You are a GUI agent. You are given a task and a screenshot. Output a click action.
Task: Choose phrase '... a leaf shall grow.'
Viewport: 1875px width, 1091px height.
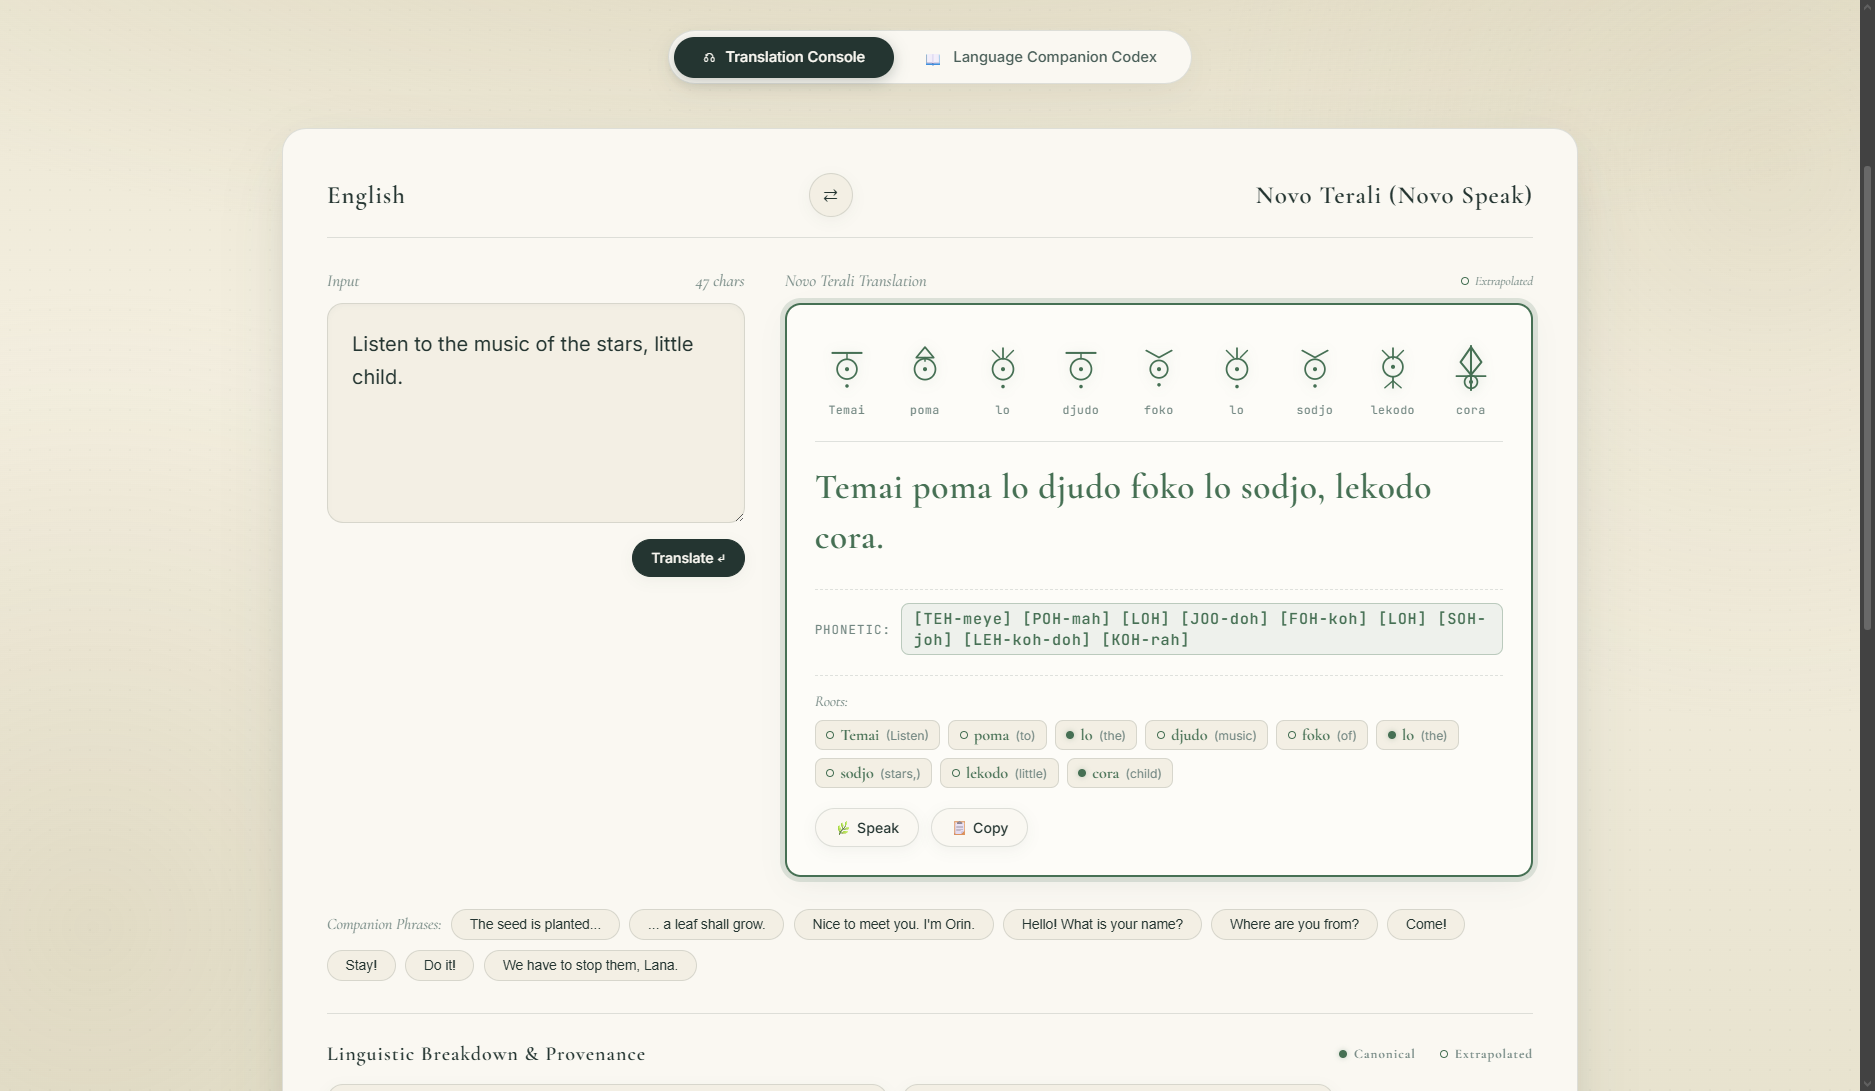coord(706,924)
